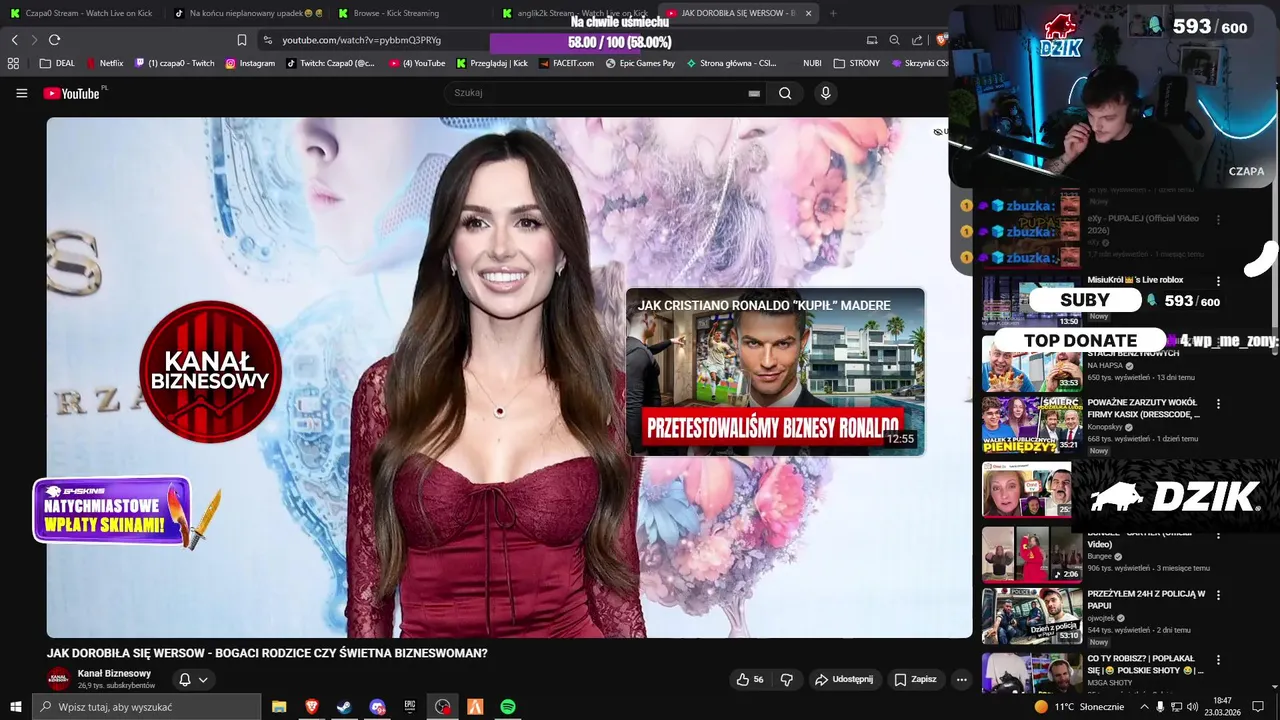Save video with Zapisz button
The height and width of the screenshot is (720, 1280).
915,679
